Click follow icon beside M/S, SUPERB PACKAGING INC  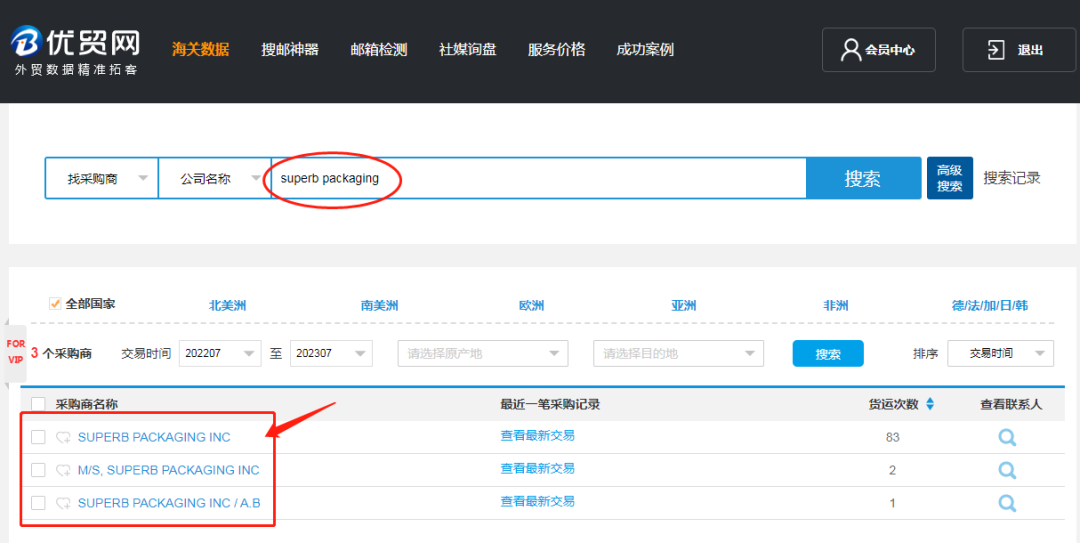click(63, 470)
